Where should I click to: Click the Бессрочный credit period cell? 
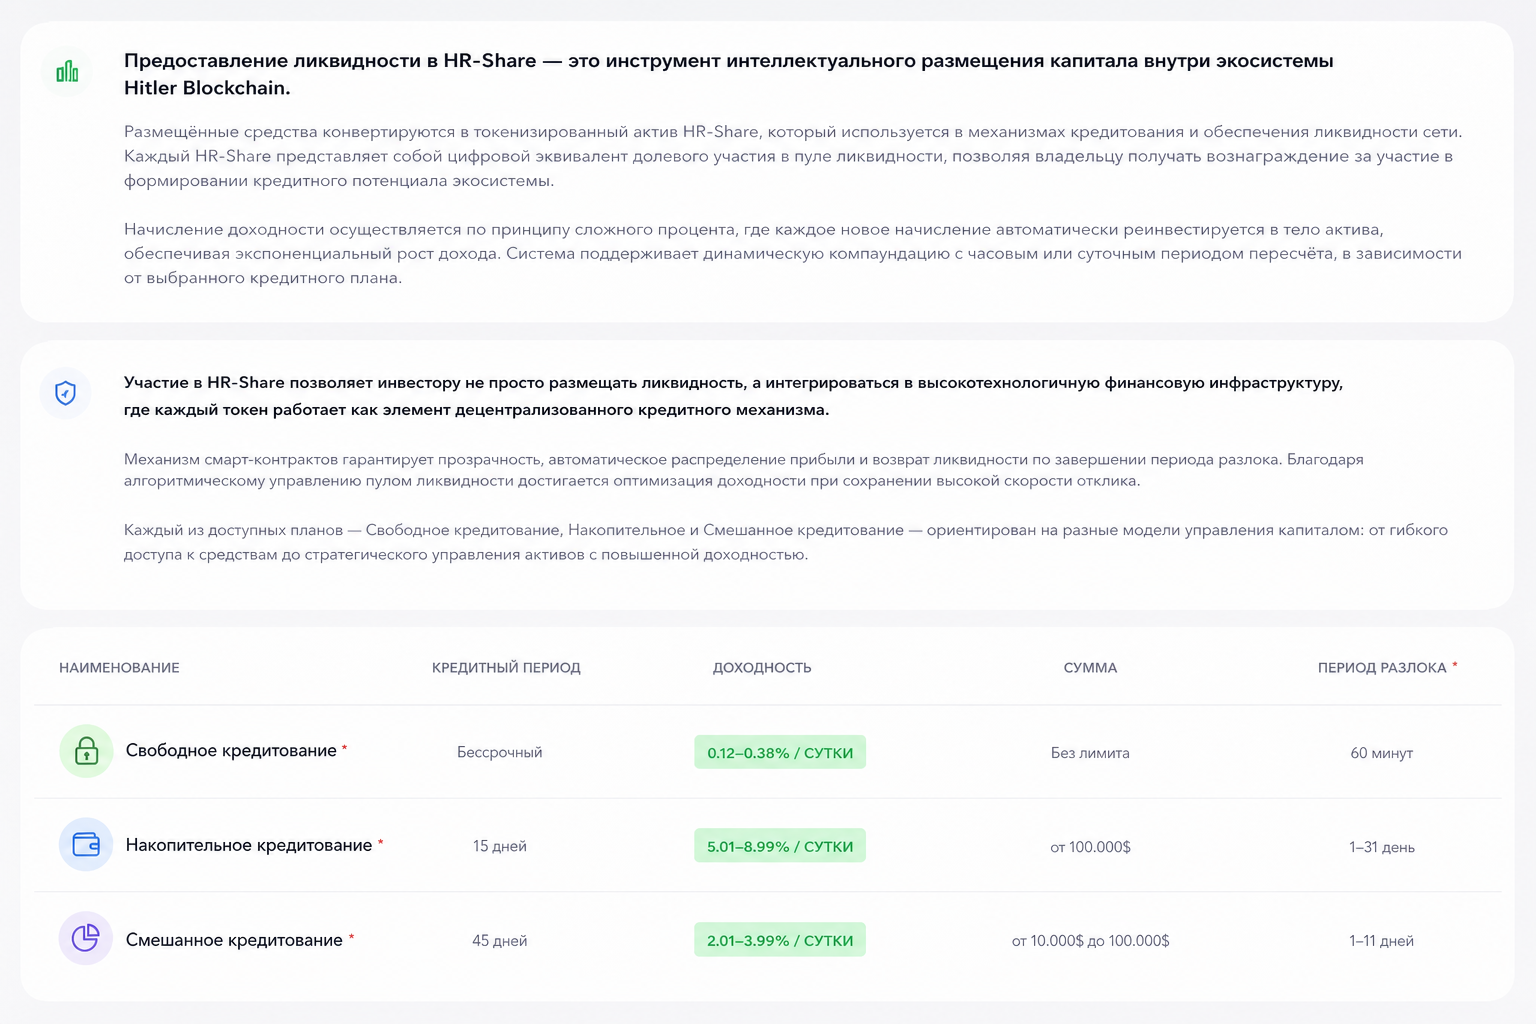(x=500, y=752)
